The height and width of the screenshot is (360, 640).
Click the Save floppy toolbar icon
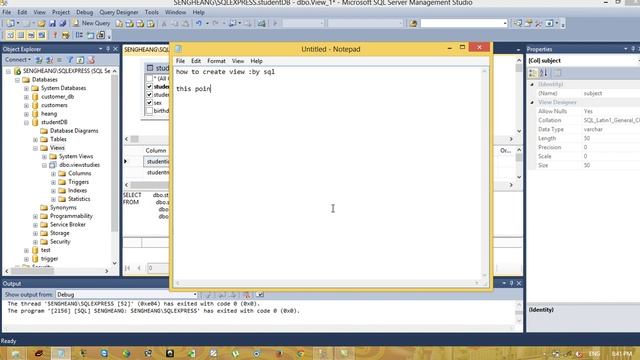click(53, 23)
